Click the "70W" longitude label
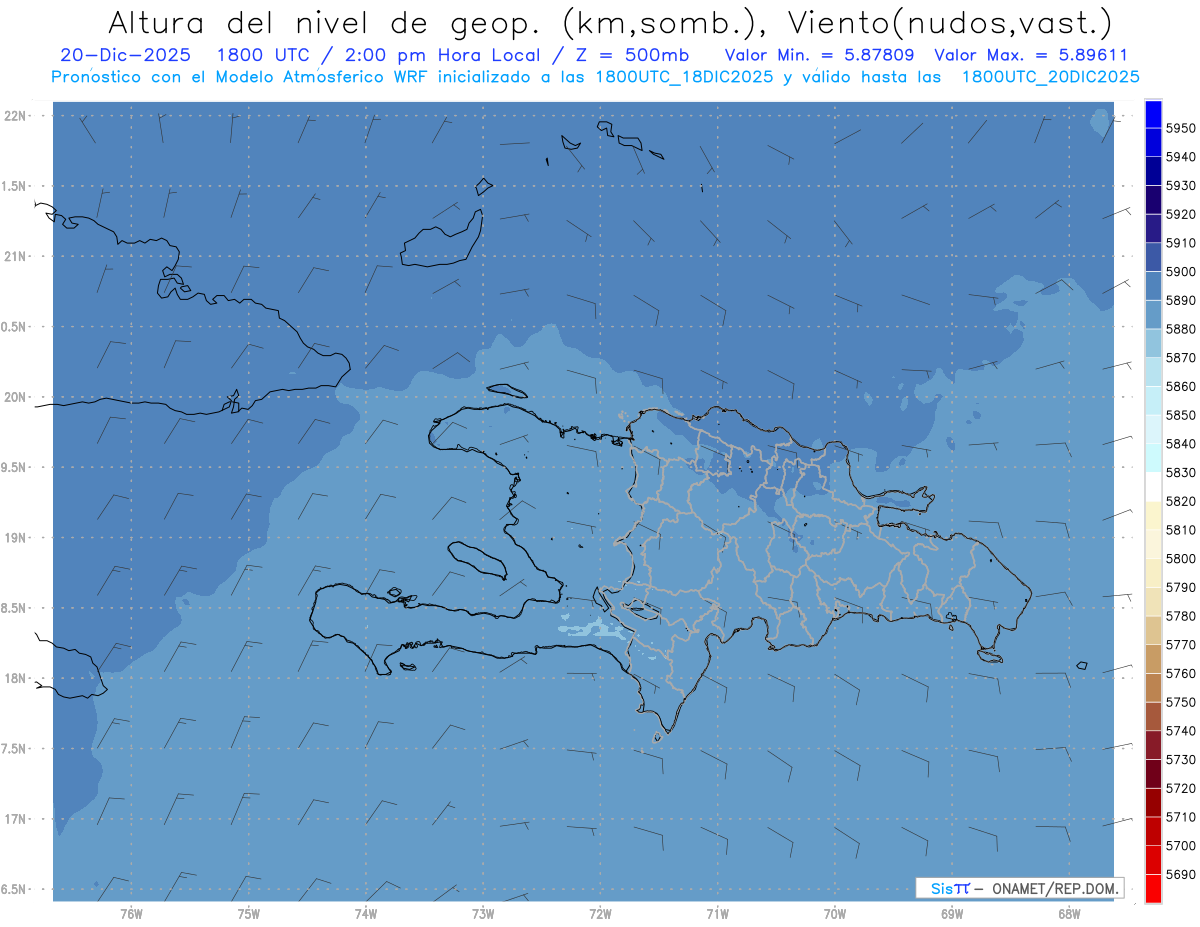Image resolution: width=1200 pixels, height=927 pixels. 835,914
